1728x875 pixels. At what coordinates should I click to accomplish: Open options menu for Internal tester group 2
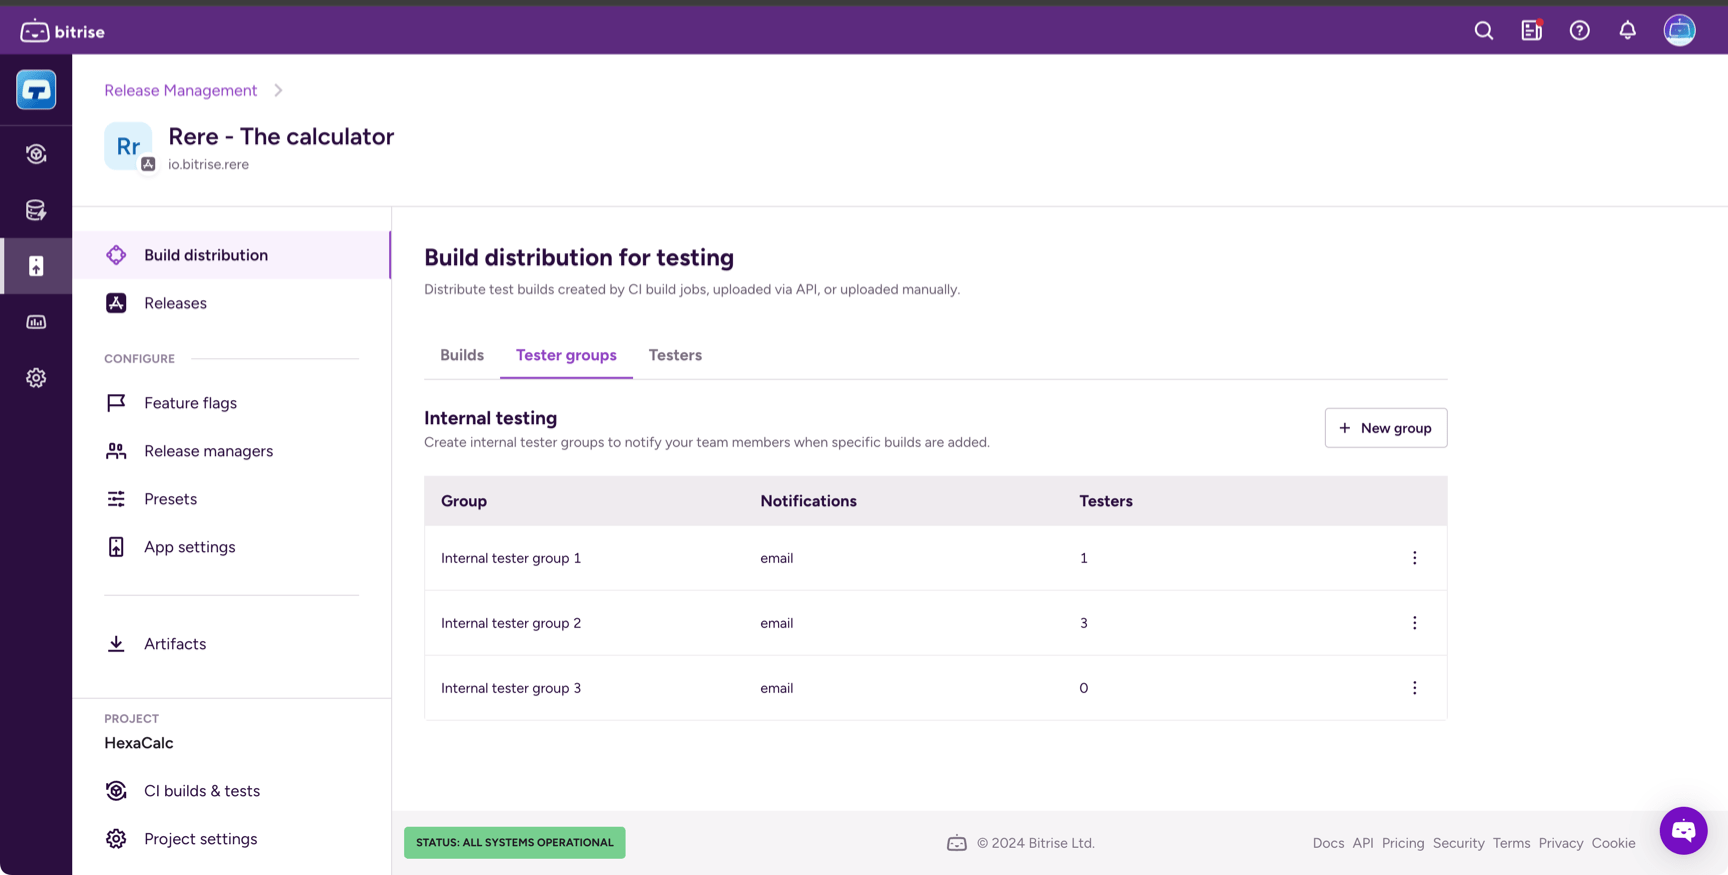(1414, 623)
